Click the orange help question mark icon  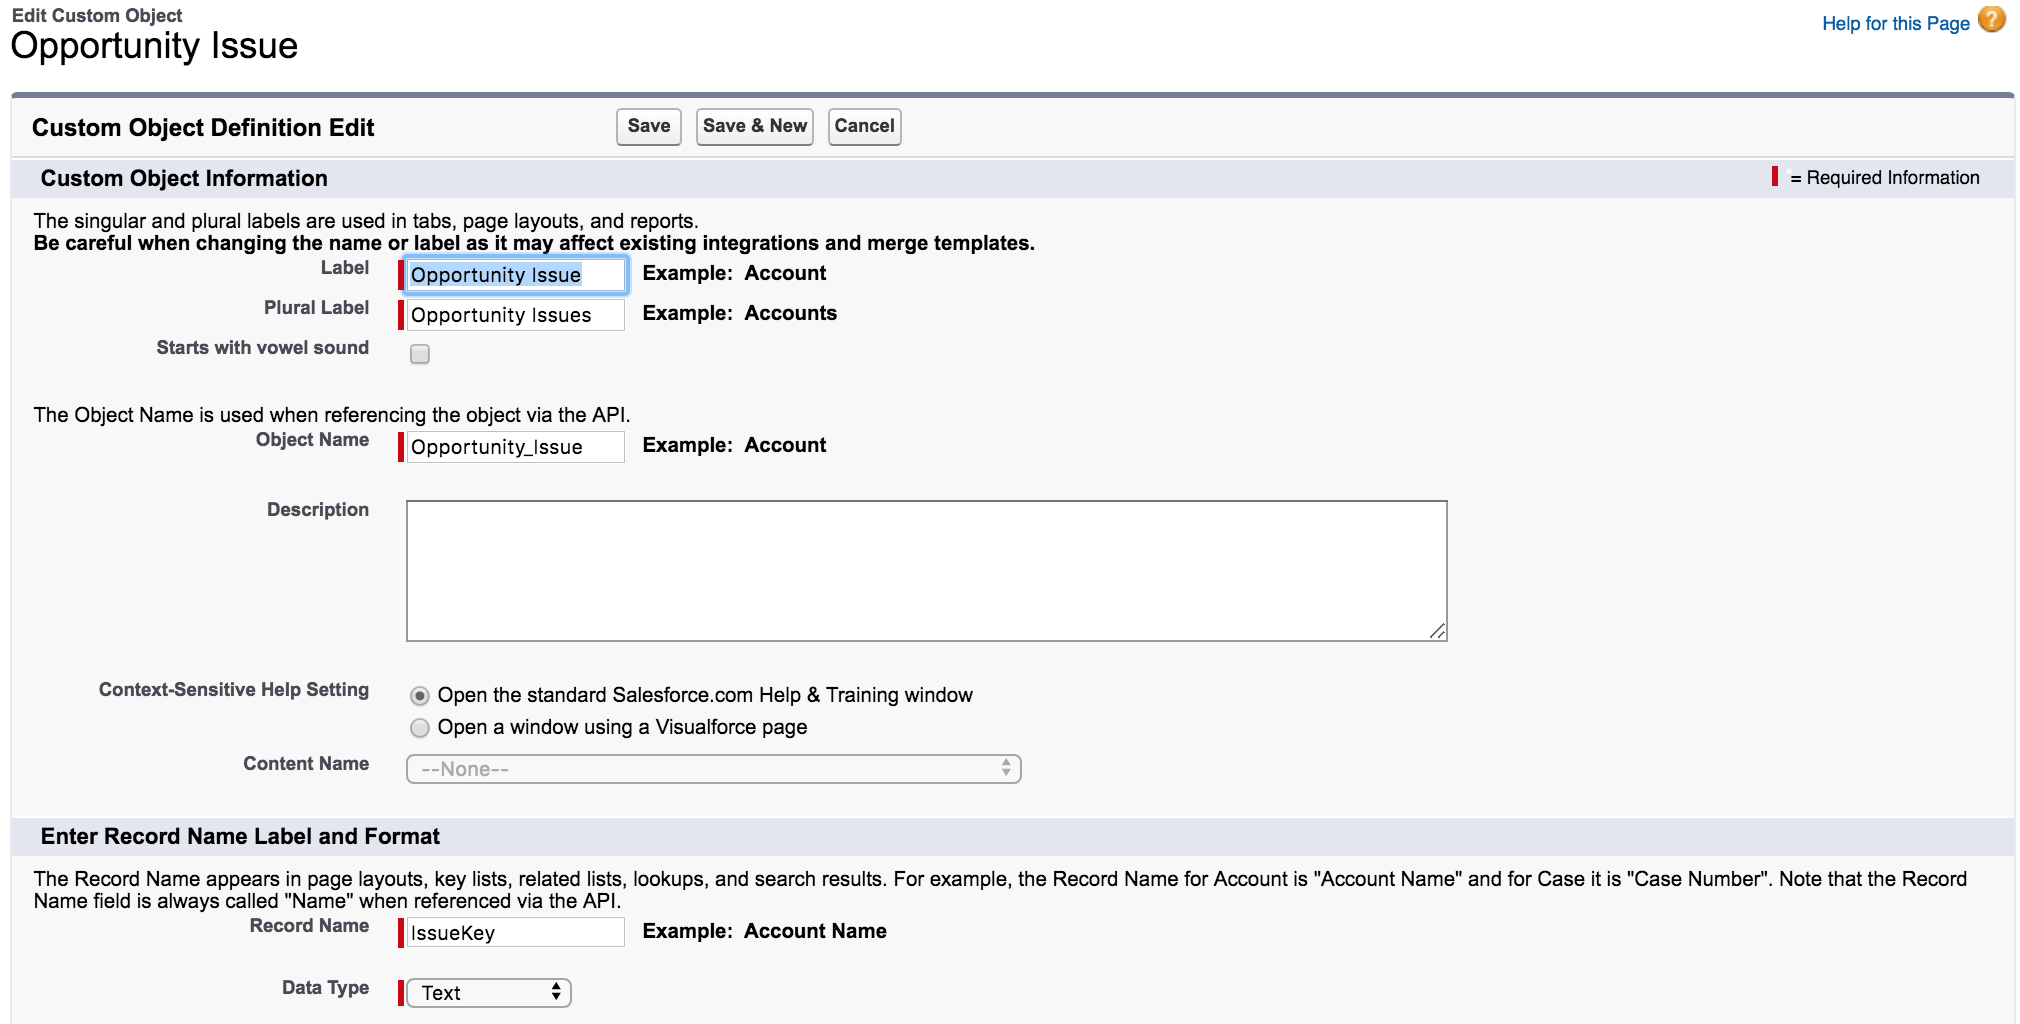click(1991, 21)
